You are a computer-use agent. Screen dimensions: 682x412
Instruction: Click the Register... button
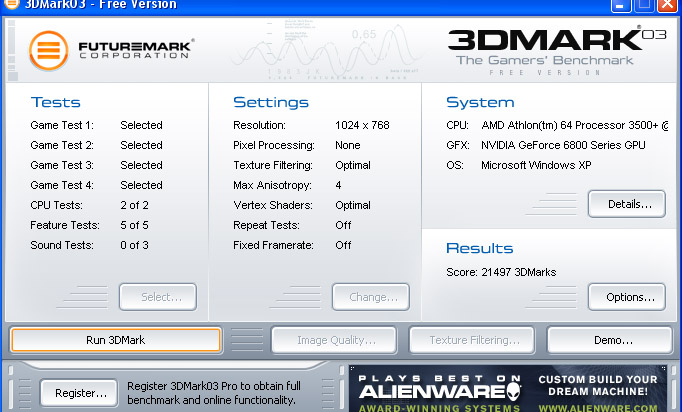click(x=79, y=393)
